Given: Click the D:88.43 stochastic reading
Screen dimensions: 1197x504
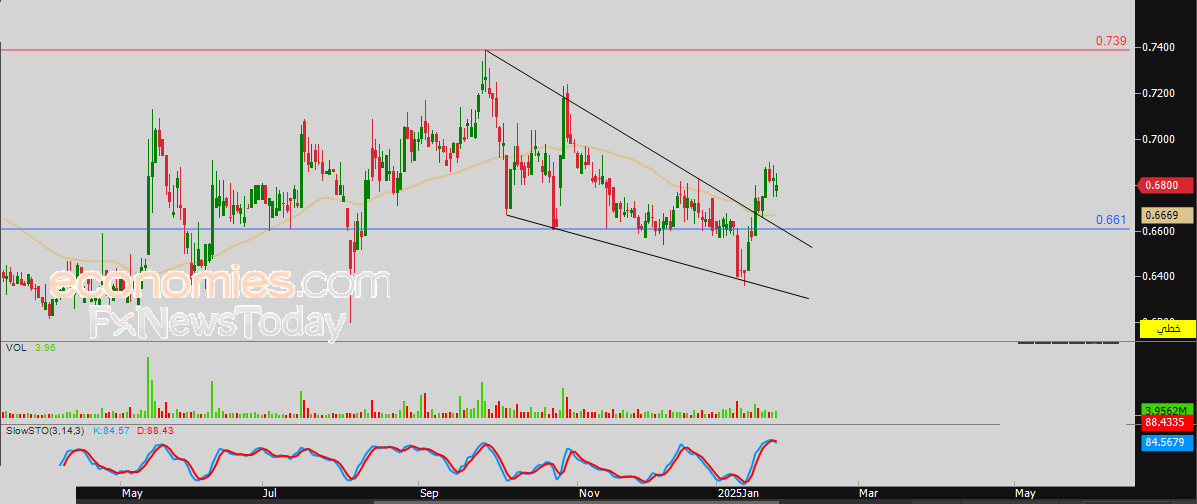Looking at the screenshot, I should (x=156, y=431).
